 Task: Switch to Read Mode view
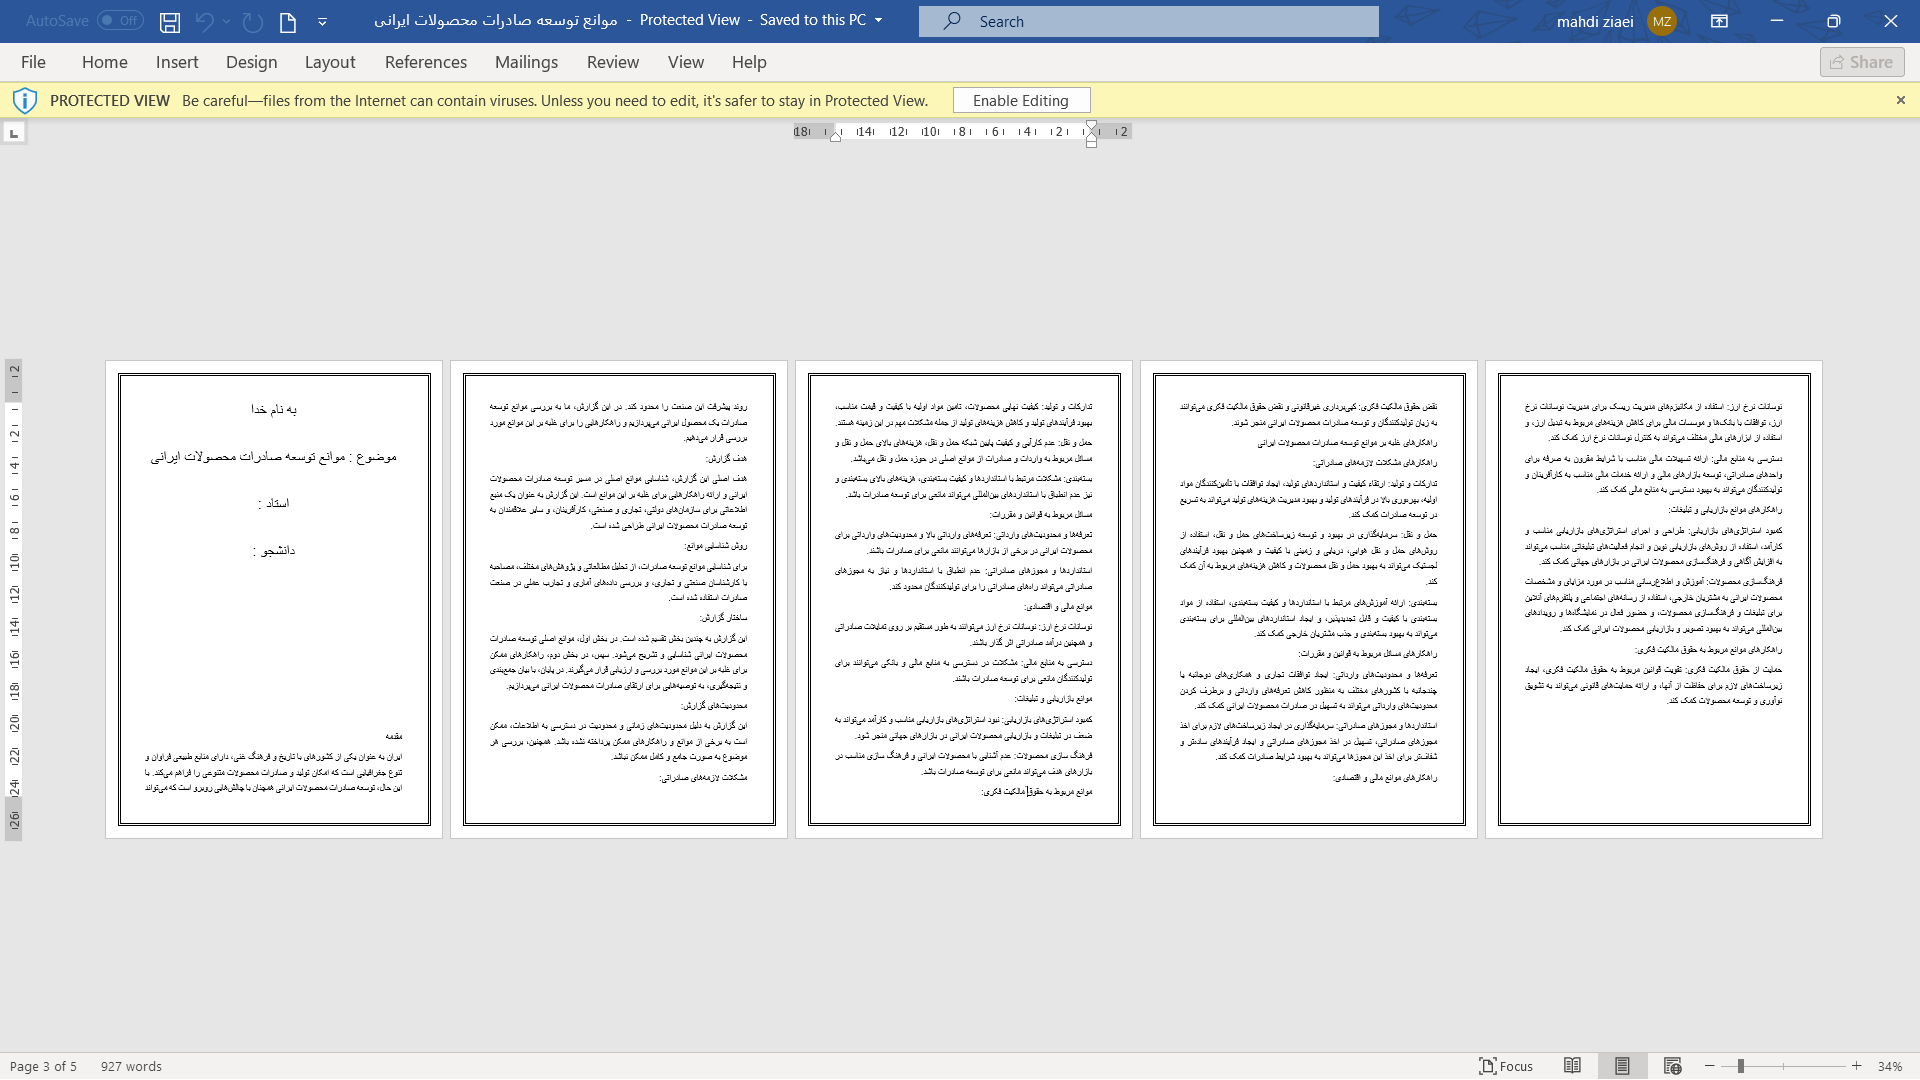1572,1066
